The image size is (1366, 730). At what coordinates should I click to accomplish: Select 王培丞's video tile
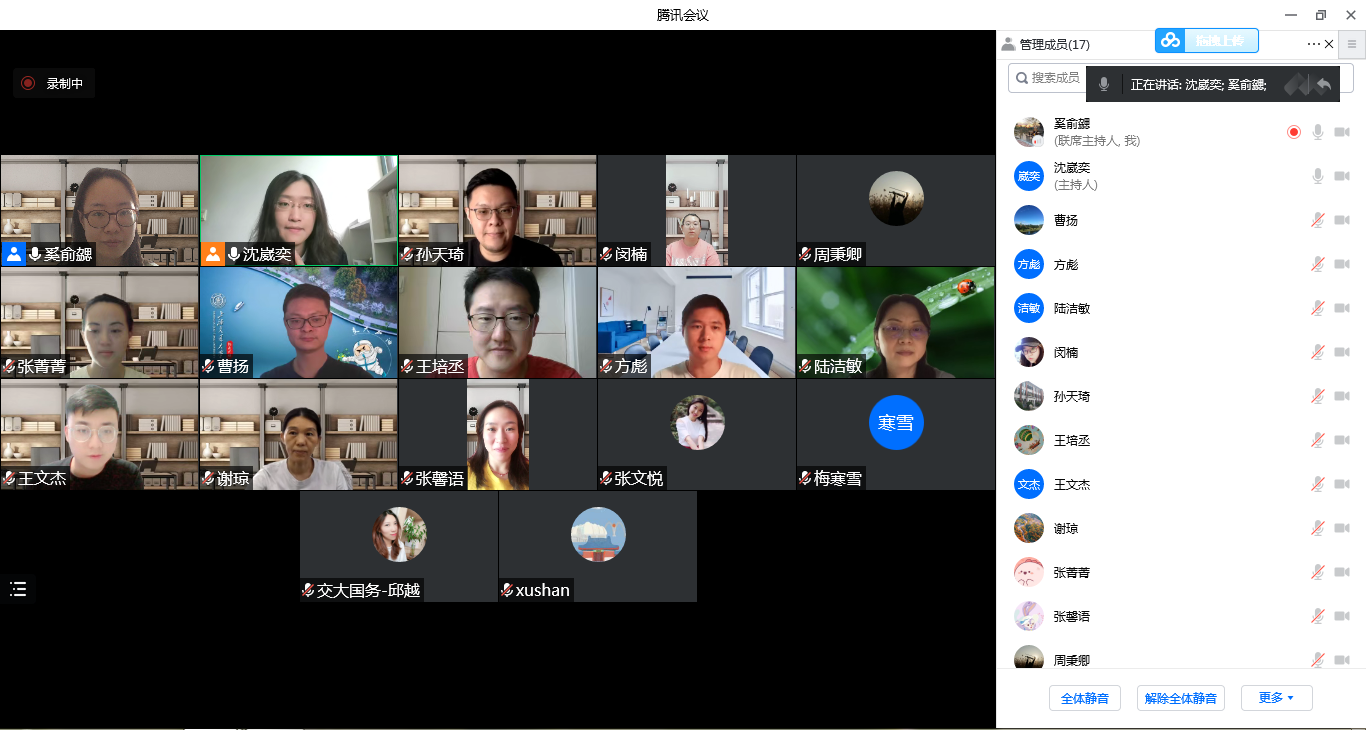tap(497, 322)
